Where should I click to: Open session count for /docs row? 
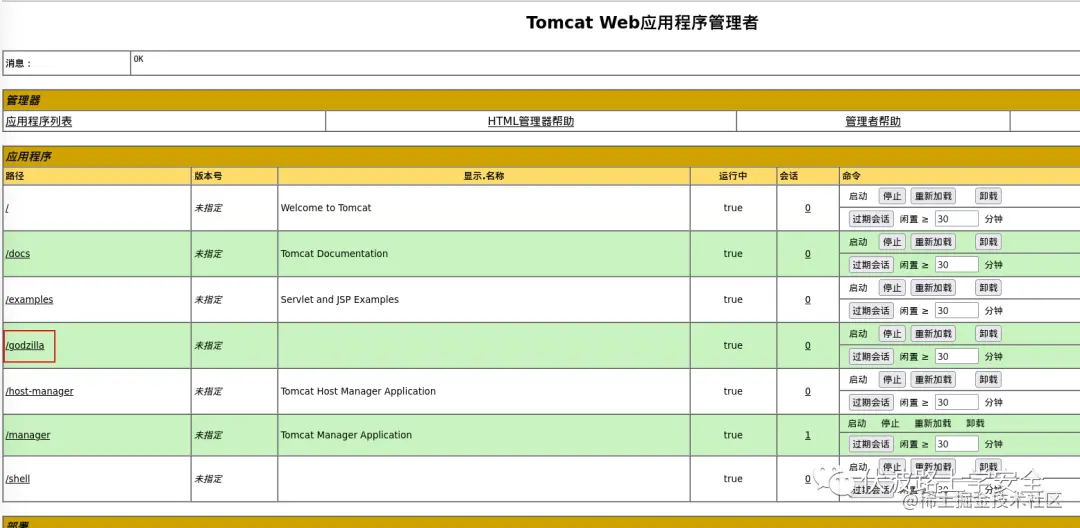808,253
